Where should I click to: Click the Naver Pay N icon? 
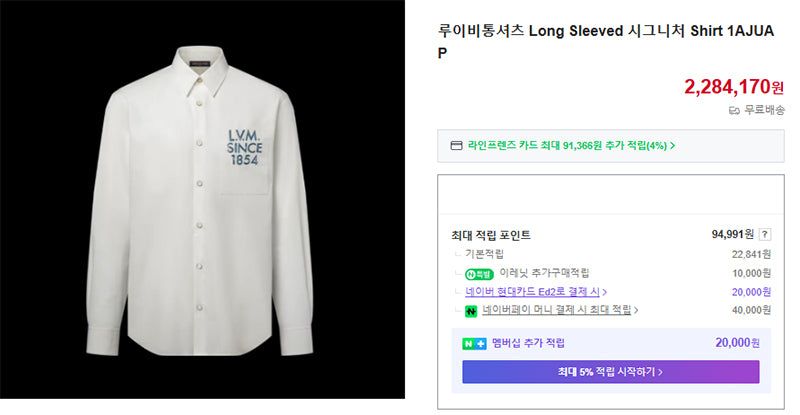[x=470, y=310]
